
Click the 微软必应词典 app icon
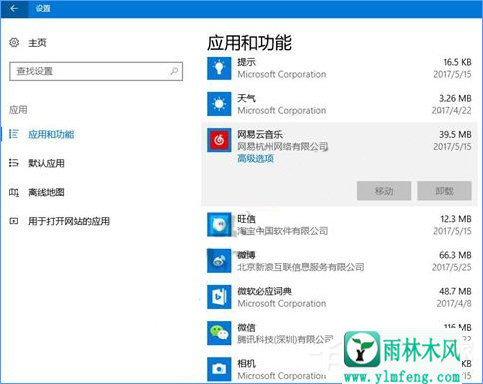pos(219,297)
